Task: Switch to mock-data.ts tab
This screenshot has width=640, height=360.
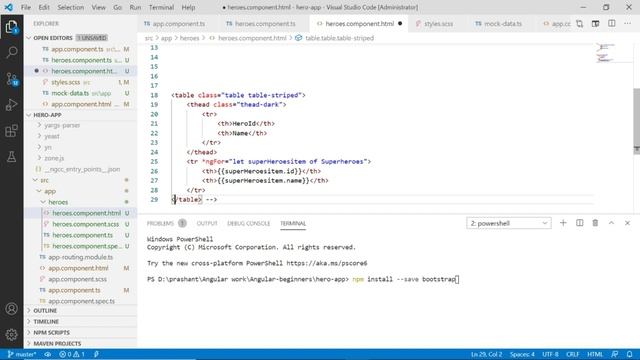Action: pos(503,24)
